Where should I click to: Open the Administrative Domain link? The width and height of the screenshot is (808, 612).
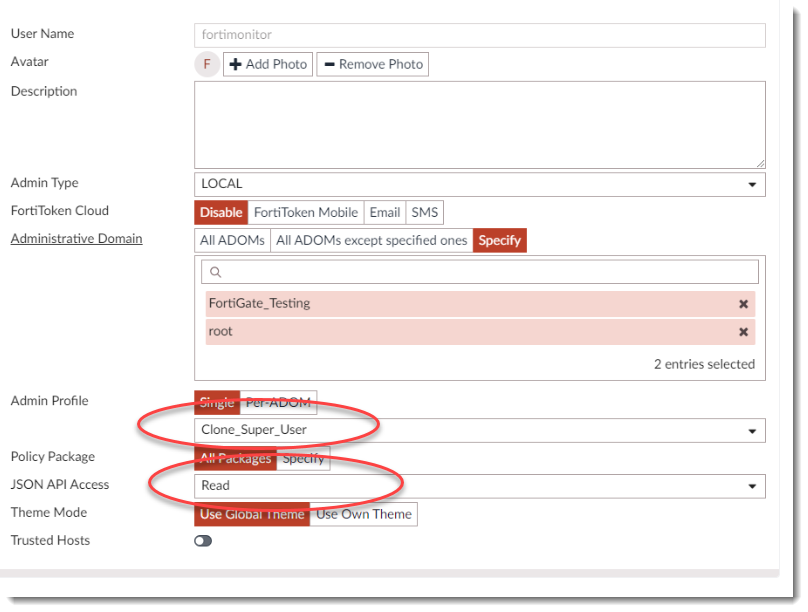click(76, 239)
